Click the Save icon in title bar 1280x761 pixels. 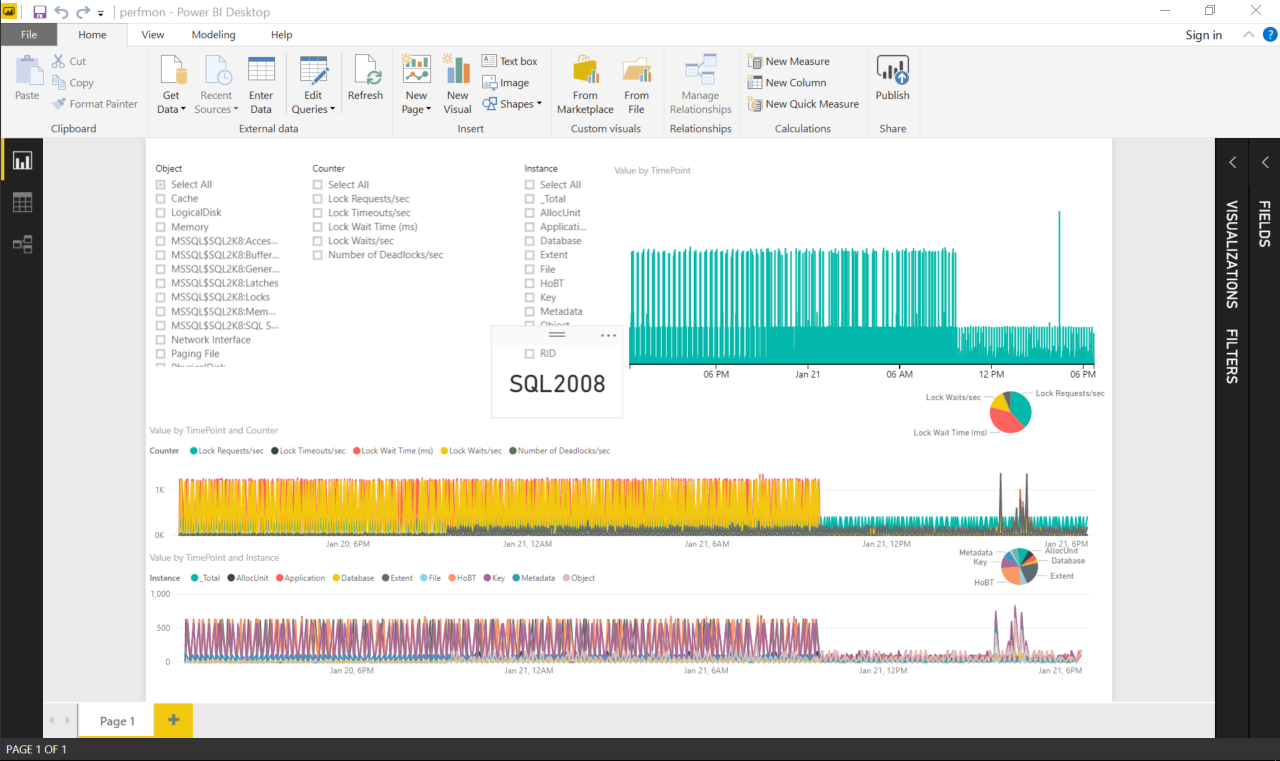[x=40, y=12]
